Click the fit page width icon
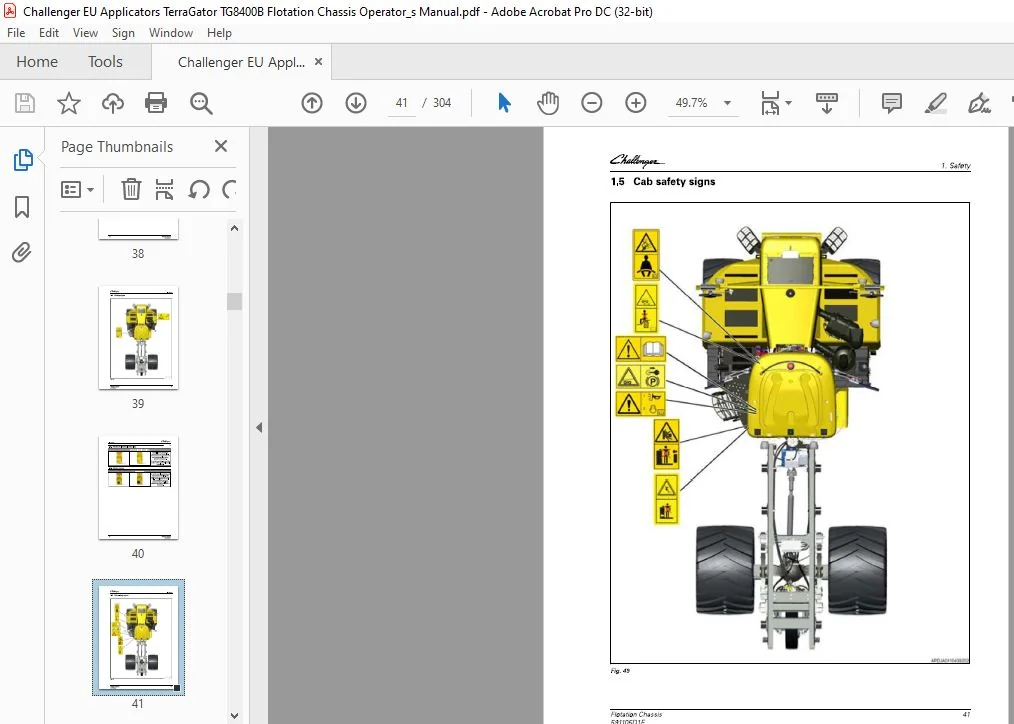This screenshot has height=724, width=1014. (770, 103)
